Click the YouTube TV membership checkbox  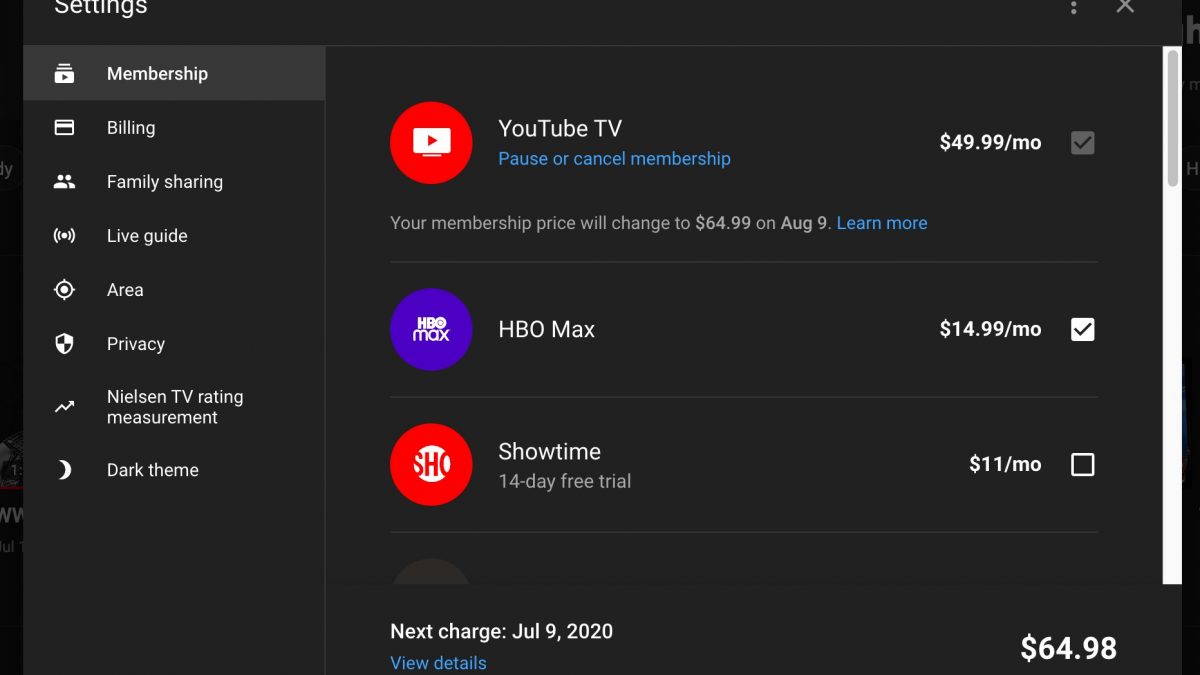coord(1082,143)
